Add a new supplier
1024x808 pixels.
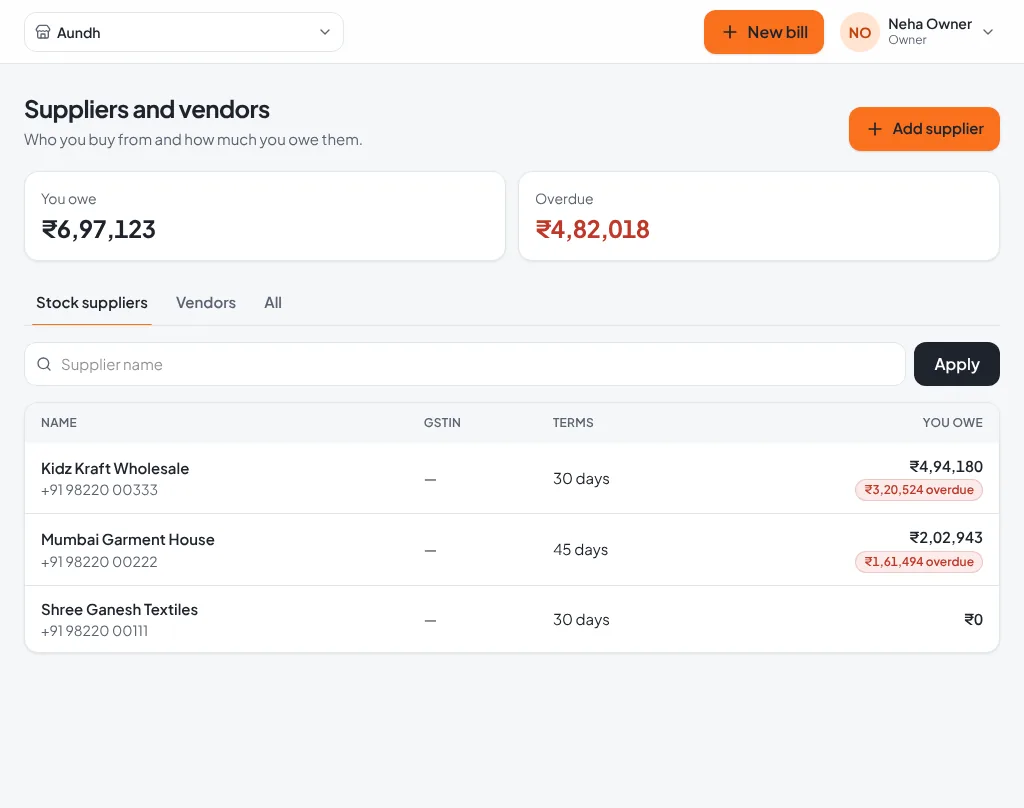tap(924, 129)
